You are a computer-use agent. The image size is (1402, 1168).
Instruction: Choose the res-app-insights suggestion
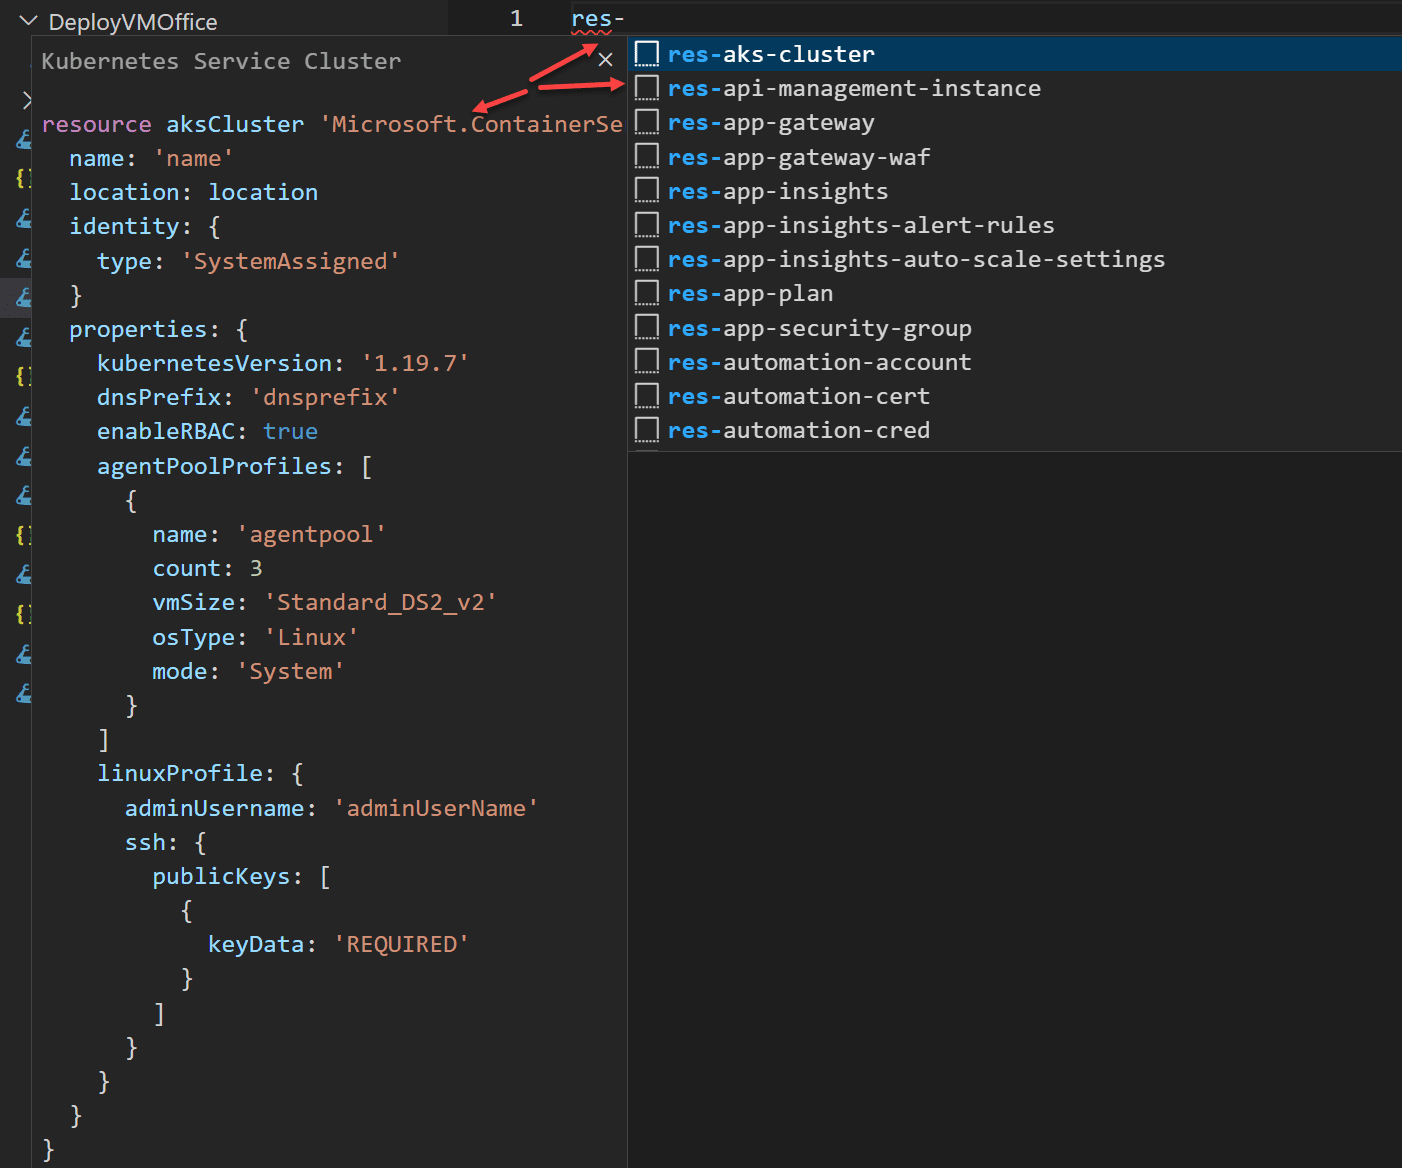tap(1014, 191)
